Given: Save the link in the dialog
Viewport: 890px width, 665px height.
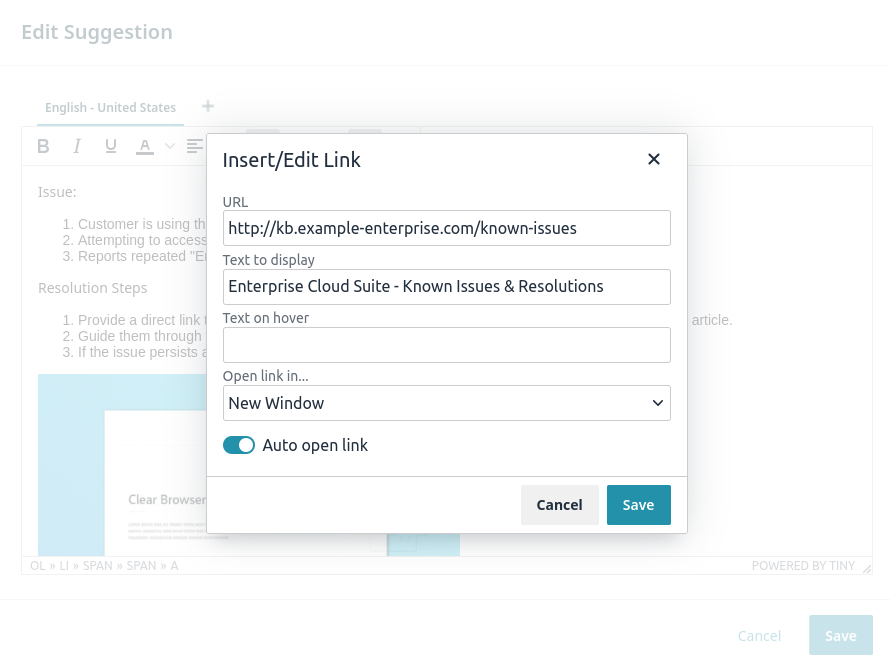Looking at the screenshot, I should (638, 505).
